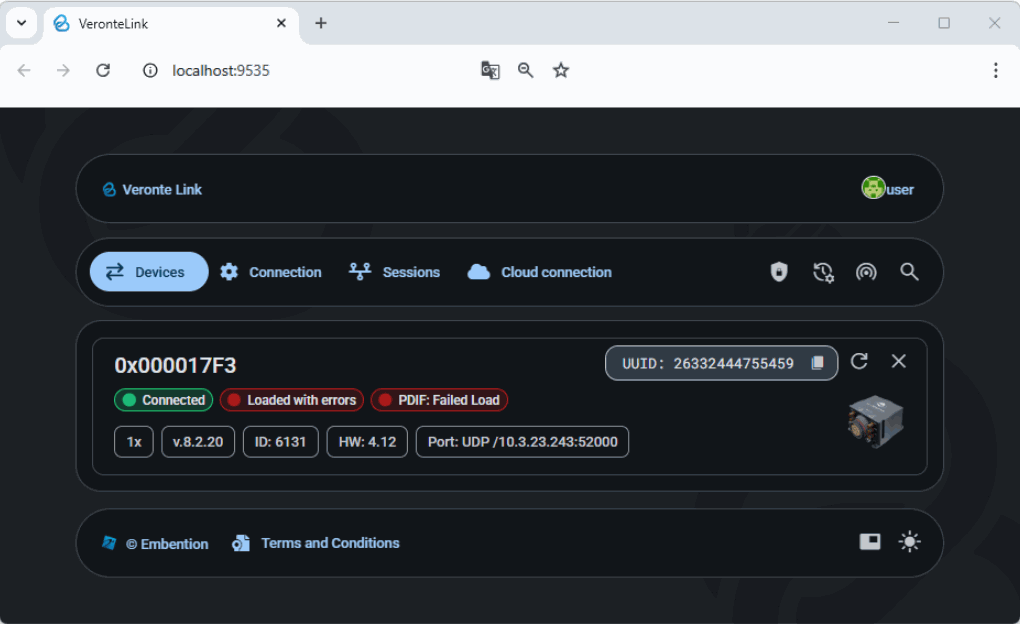This screenshot has width=1020, height=624.
Task: Bookmark this page with the star icon
Action: 561,70
